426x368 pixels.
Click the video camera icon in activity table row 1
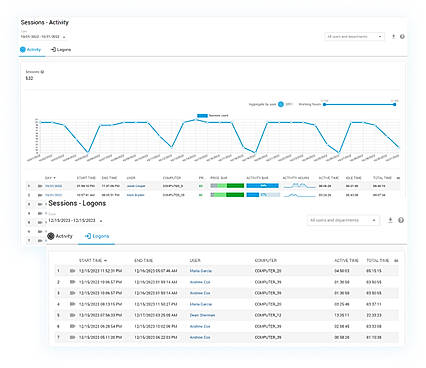(x=40, y=186)
